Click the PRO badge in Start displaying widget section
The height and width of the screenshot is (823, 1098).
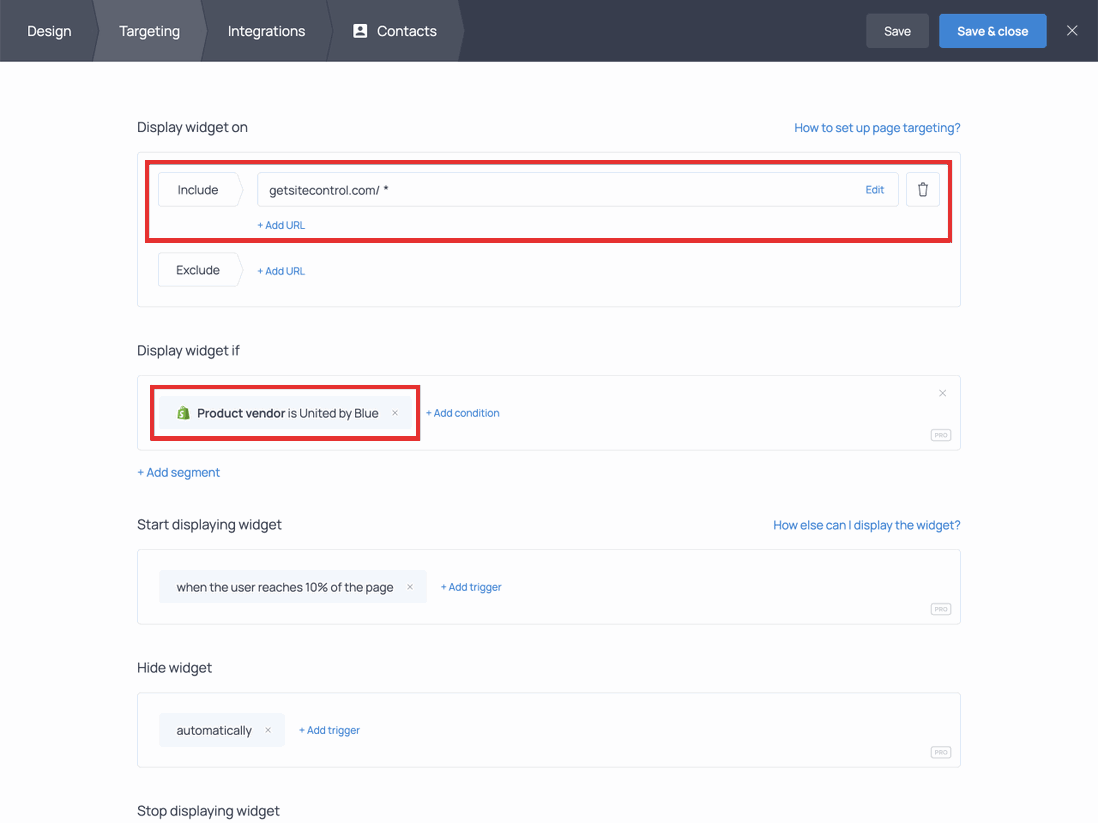[x=941, y=609]
